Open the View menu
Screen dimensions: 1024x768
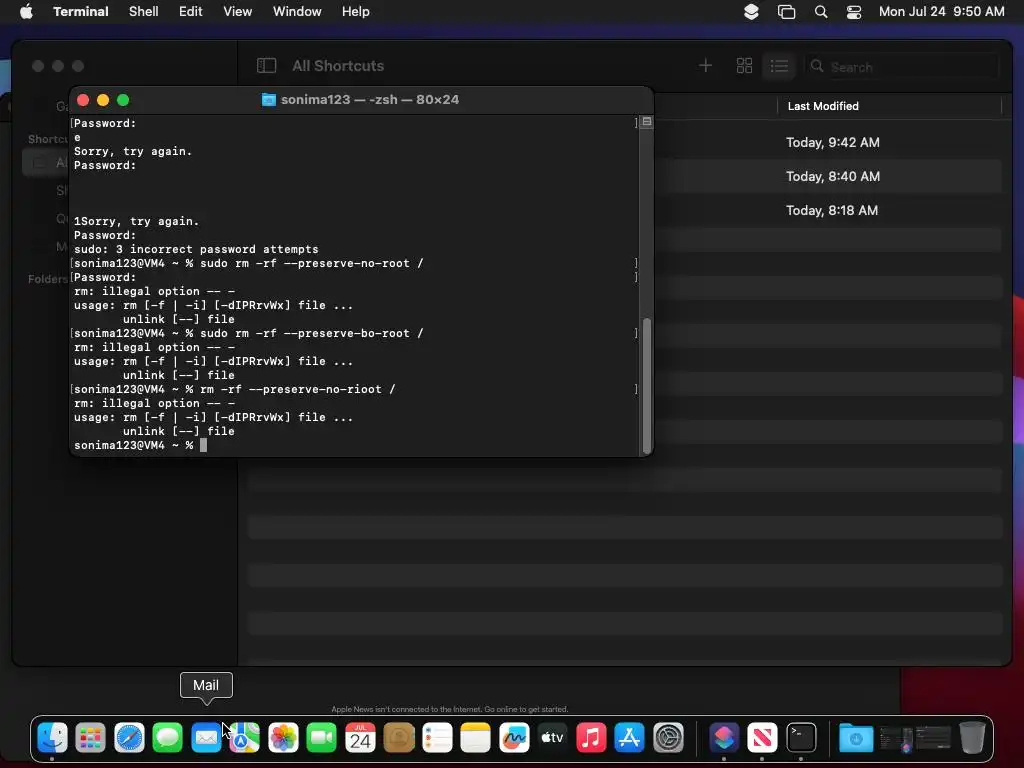point(238,12)
